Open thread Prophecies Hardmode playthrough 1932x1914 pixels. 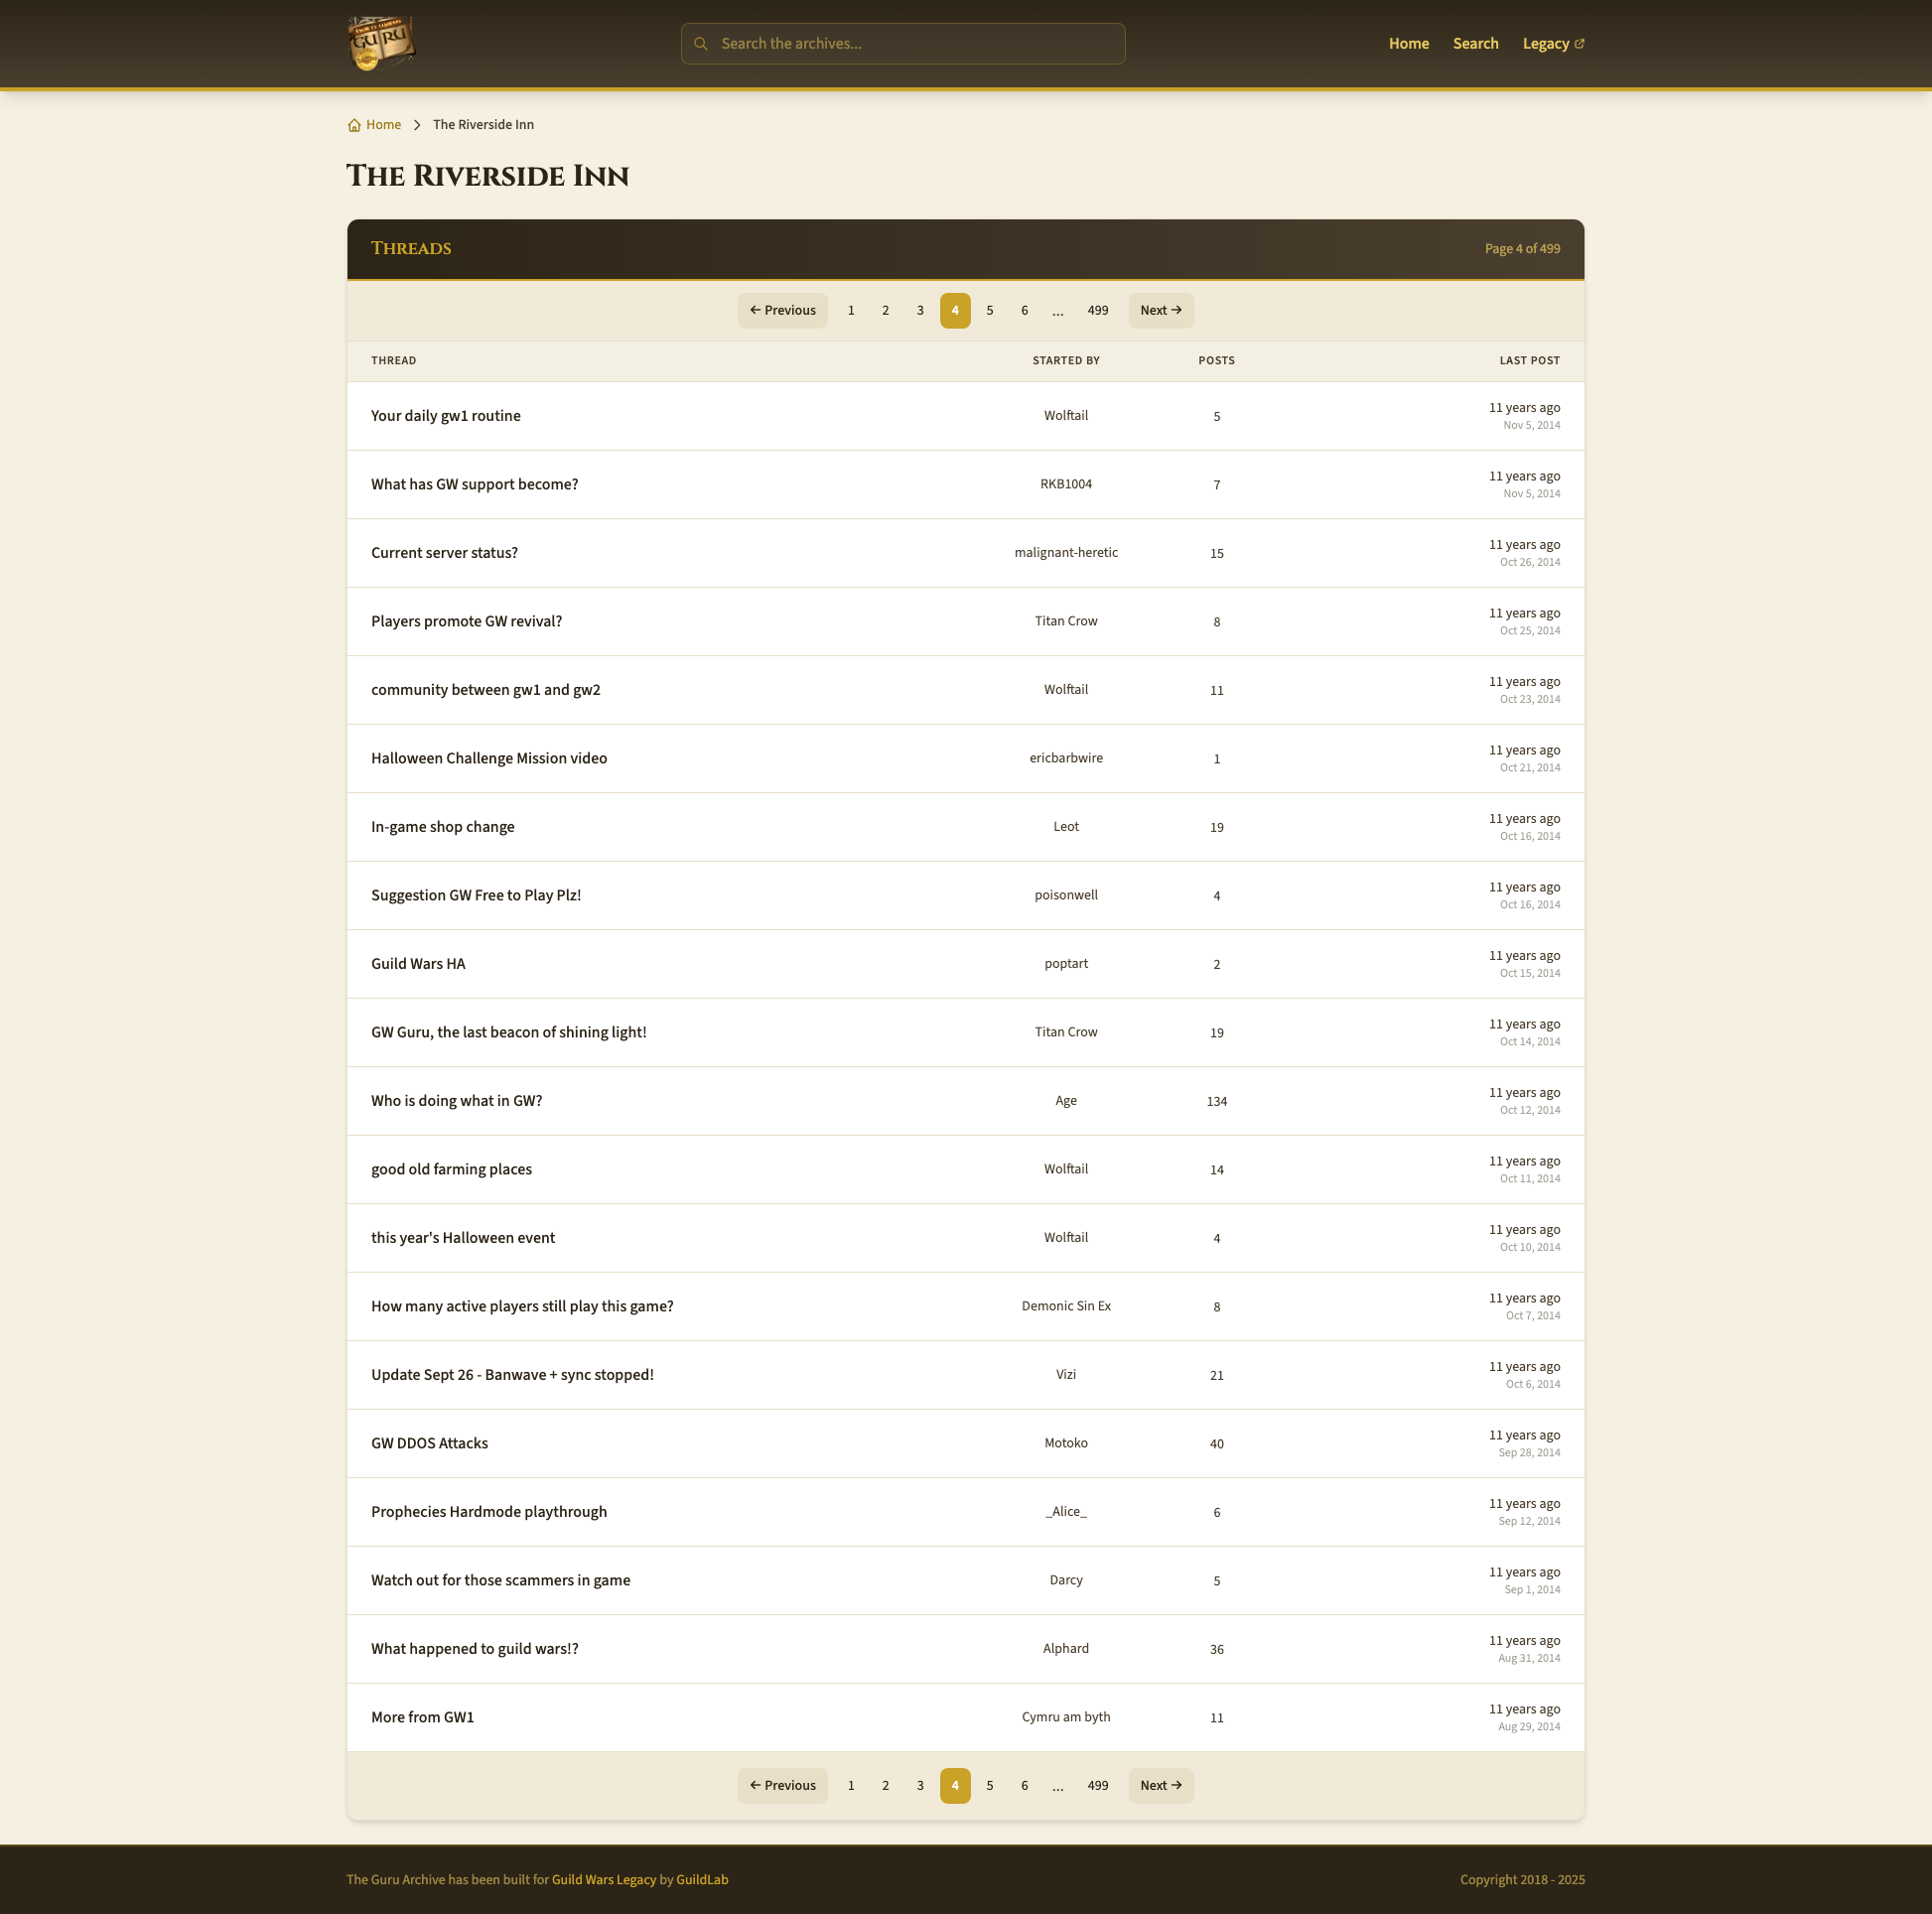[488, 1512]
